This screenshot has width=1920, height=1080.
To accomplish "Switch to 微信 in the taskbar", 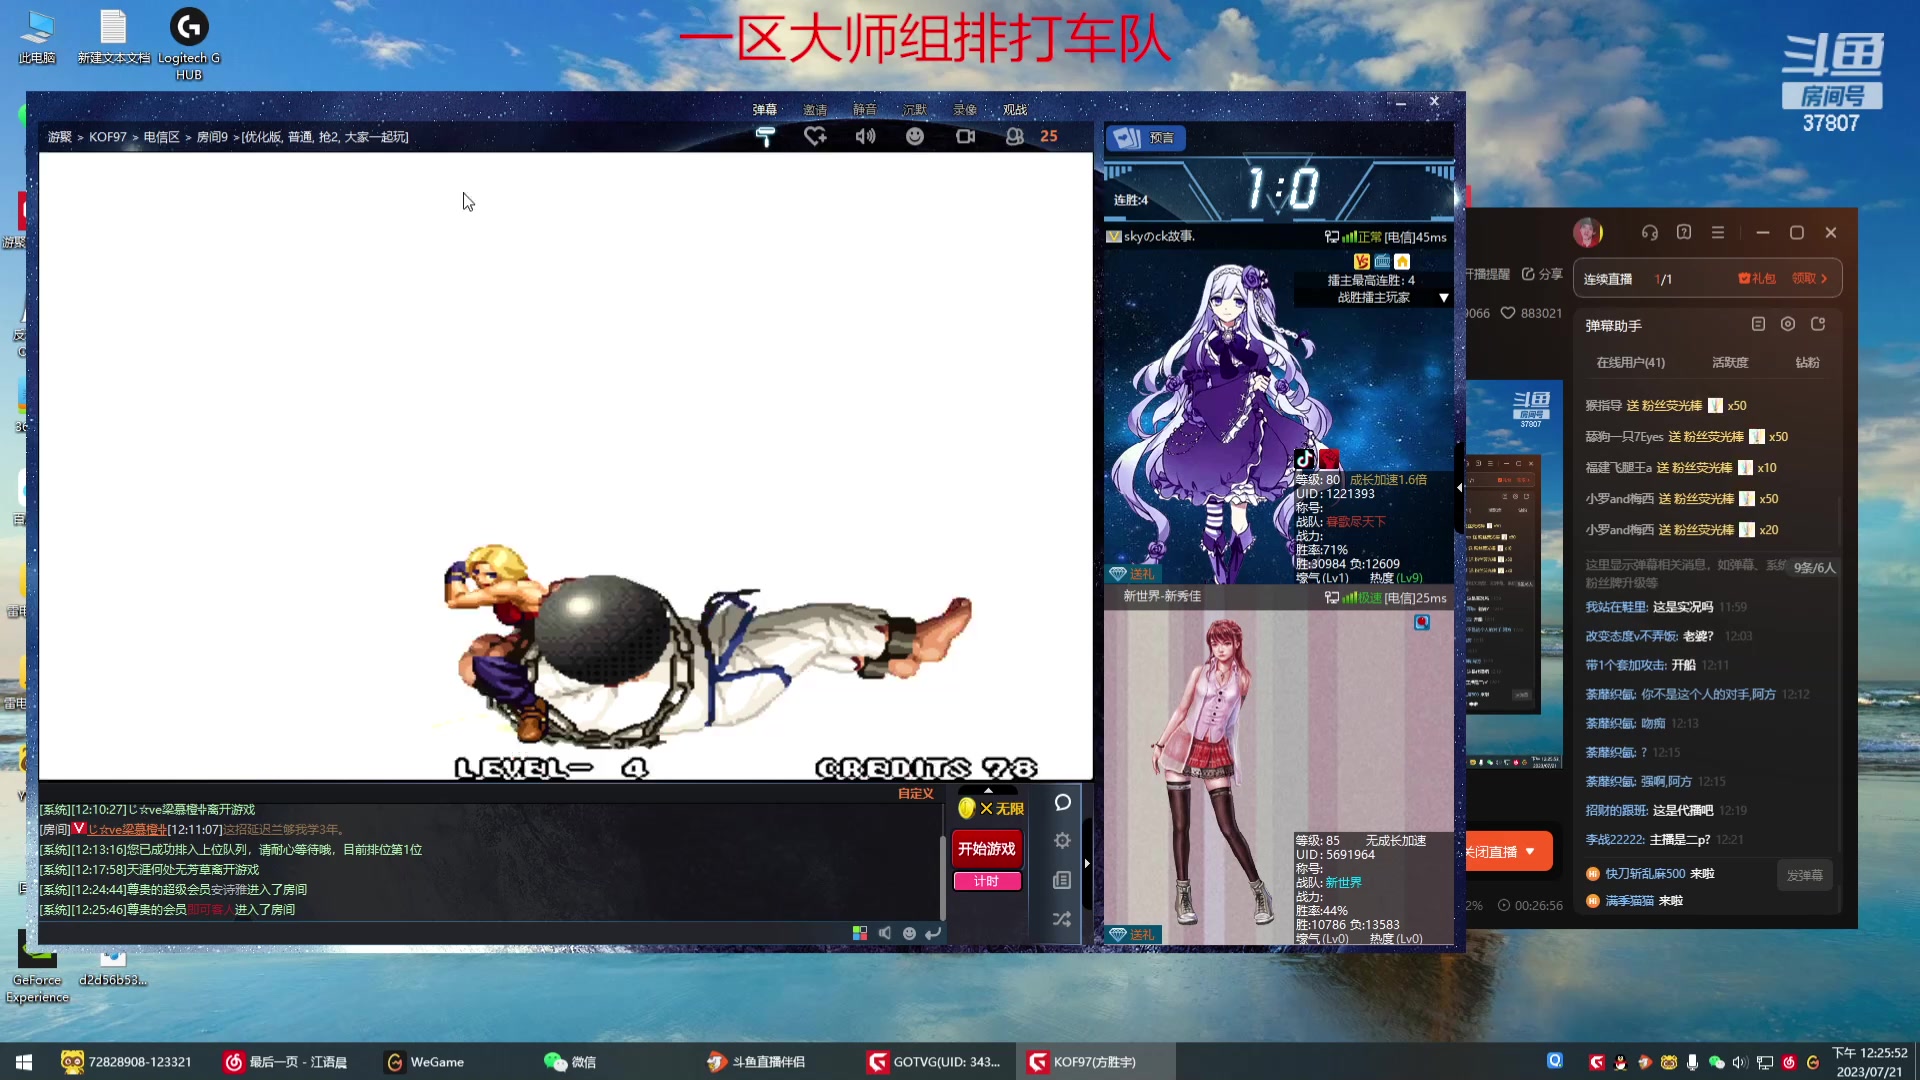I will (571, 1062).
